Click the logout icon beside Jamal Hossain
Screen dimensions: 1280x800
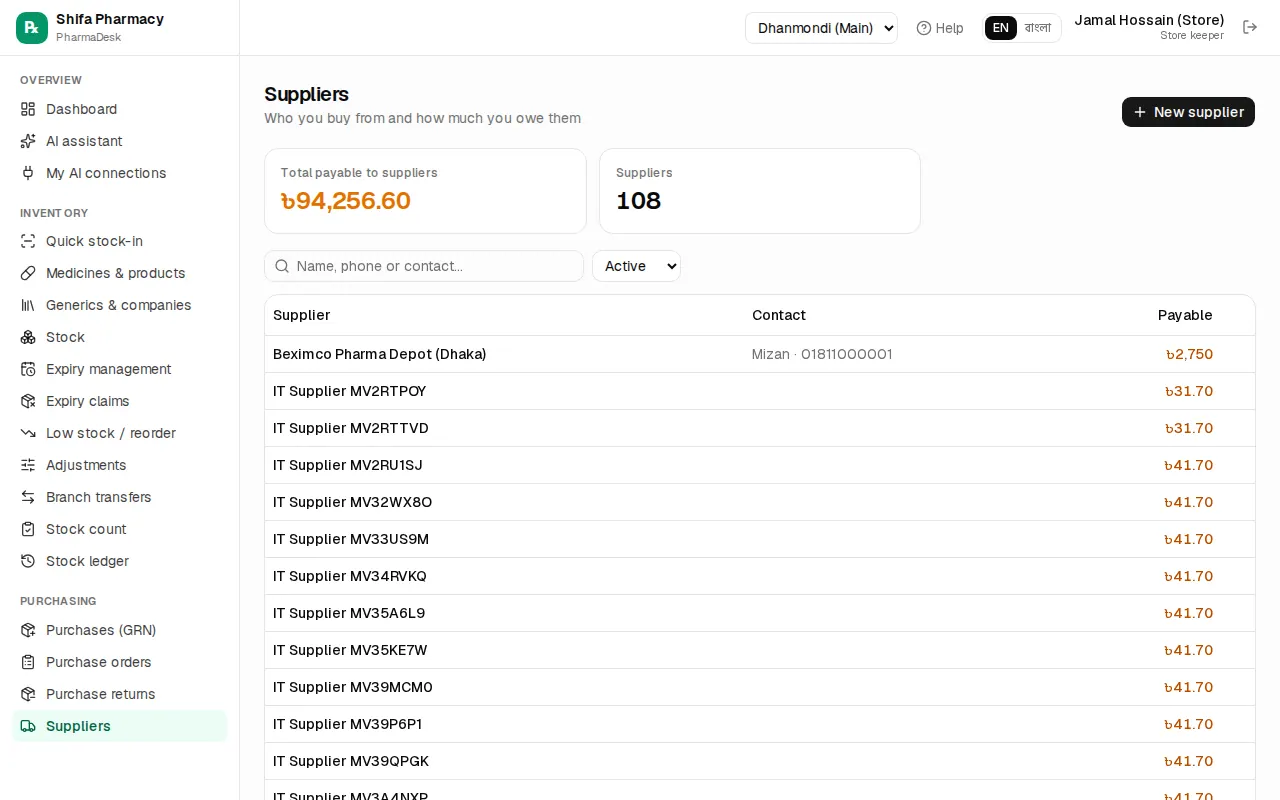coord(1250,27)
